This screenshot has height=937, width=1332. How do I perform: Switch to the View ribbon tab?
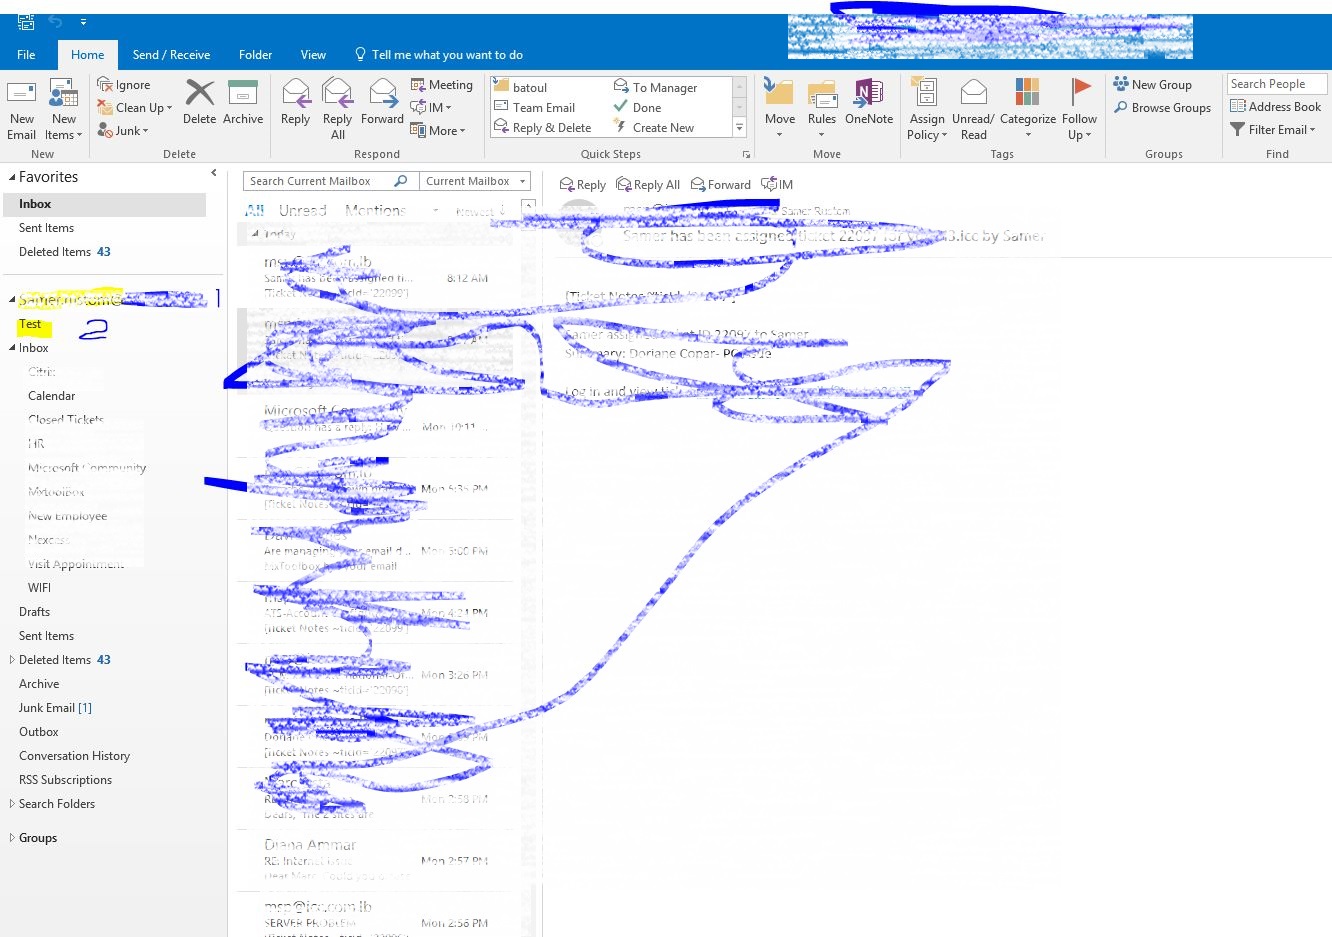tap(313, 55)
